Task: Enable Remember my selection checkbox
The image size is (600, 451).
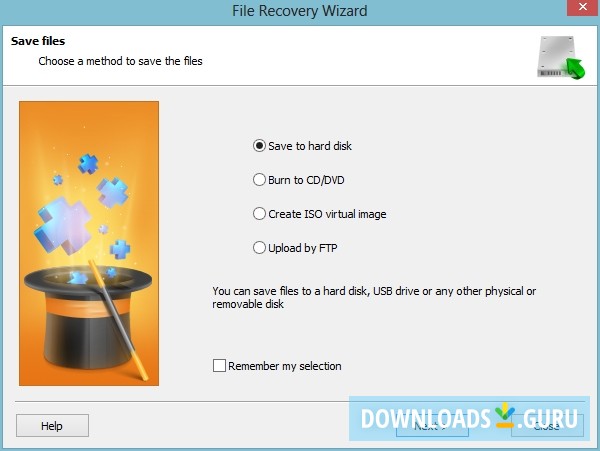Action: coord(219,366)
